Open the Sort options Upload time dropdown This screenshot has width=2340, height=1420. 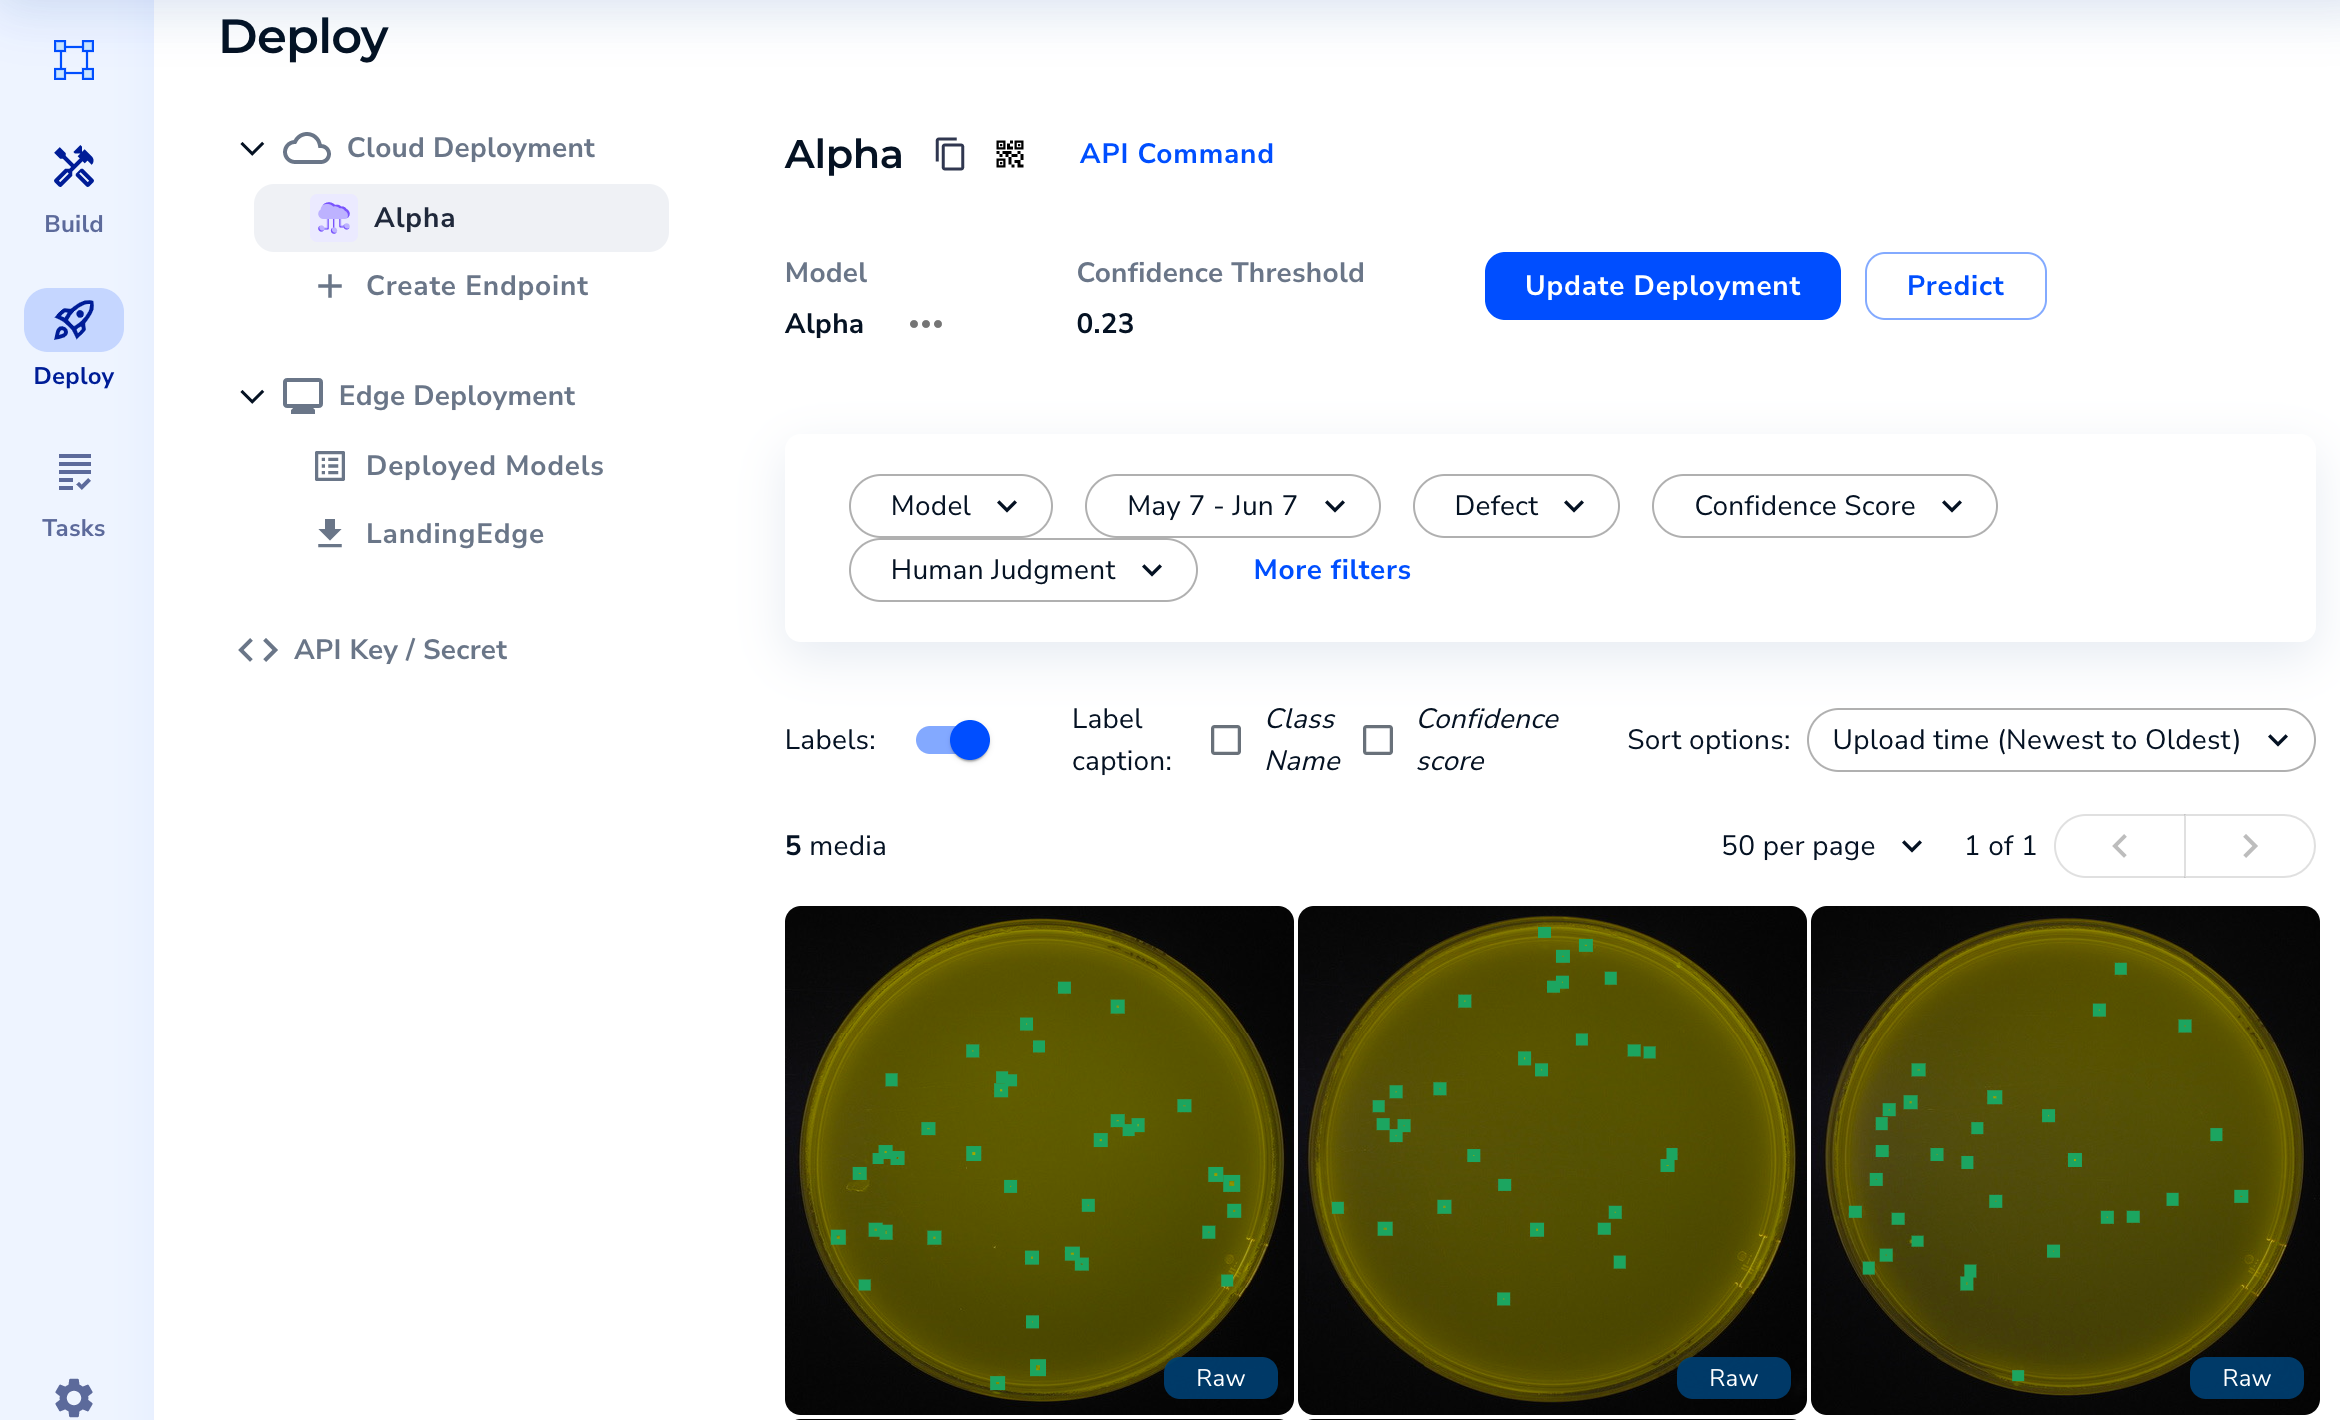[2060, 740]
